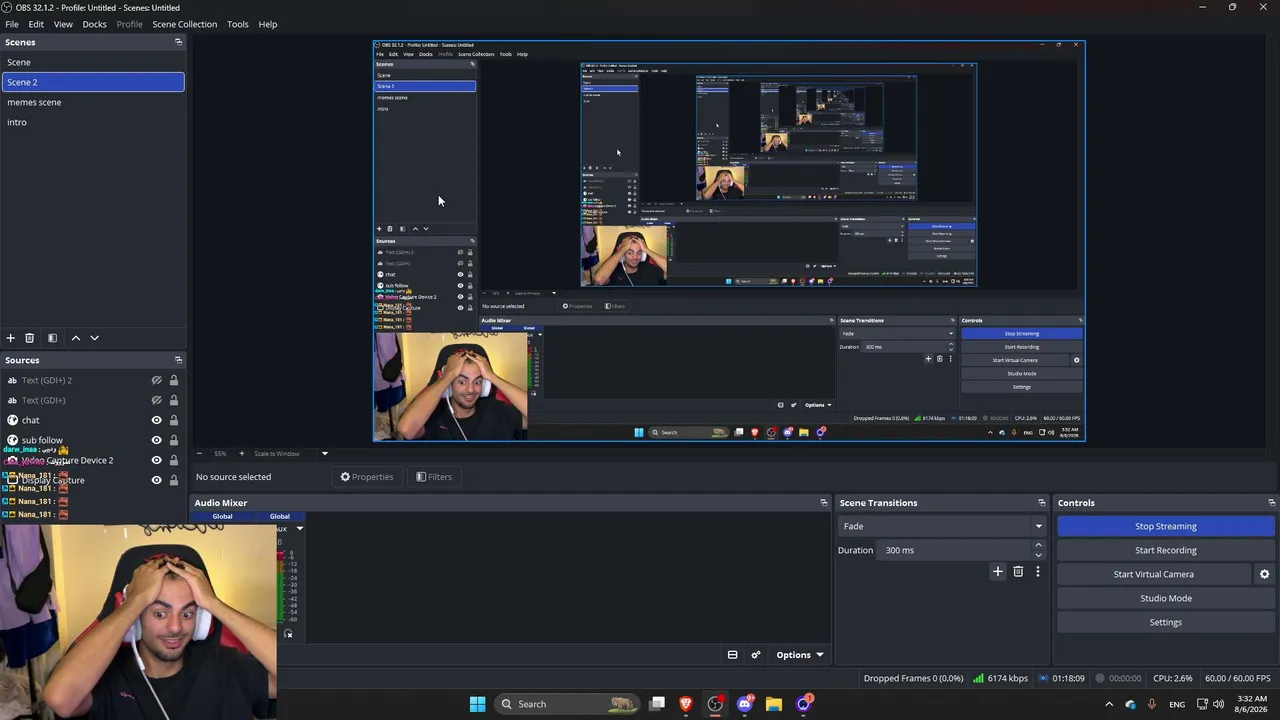
Task: Lock the chat source
Action: click(x=174, y=420)
